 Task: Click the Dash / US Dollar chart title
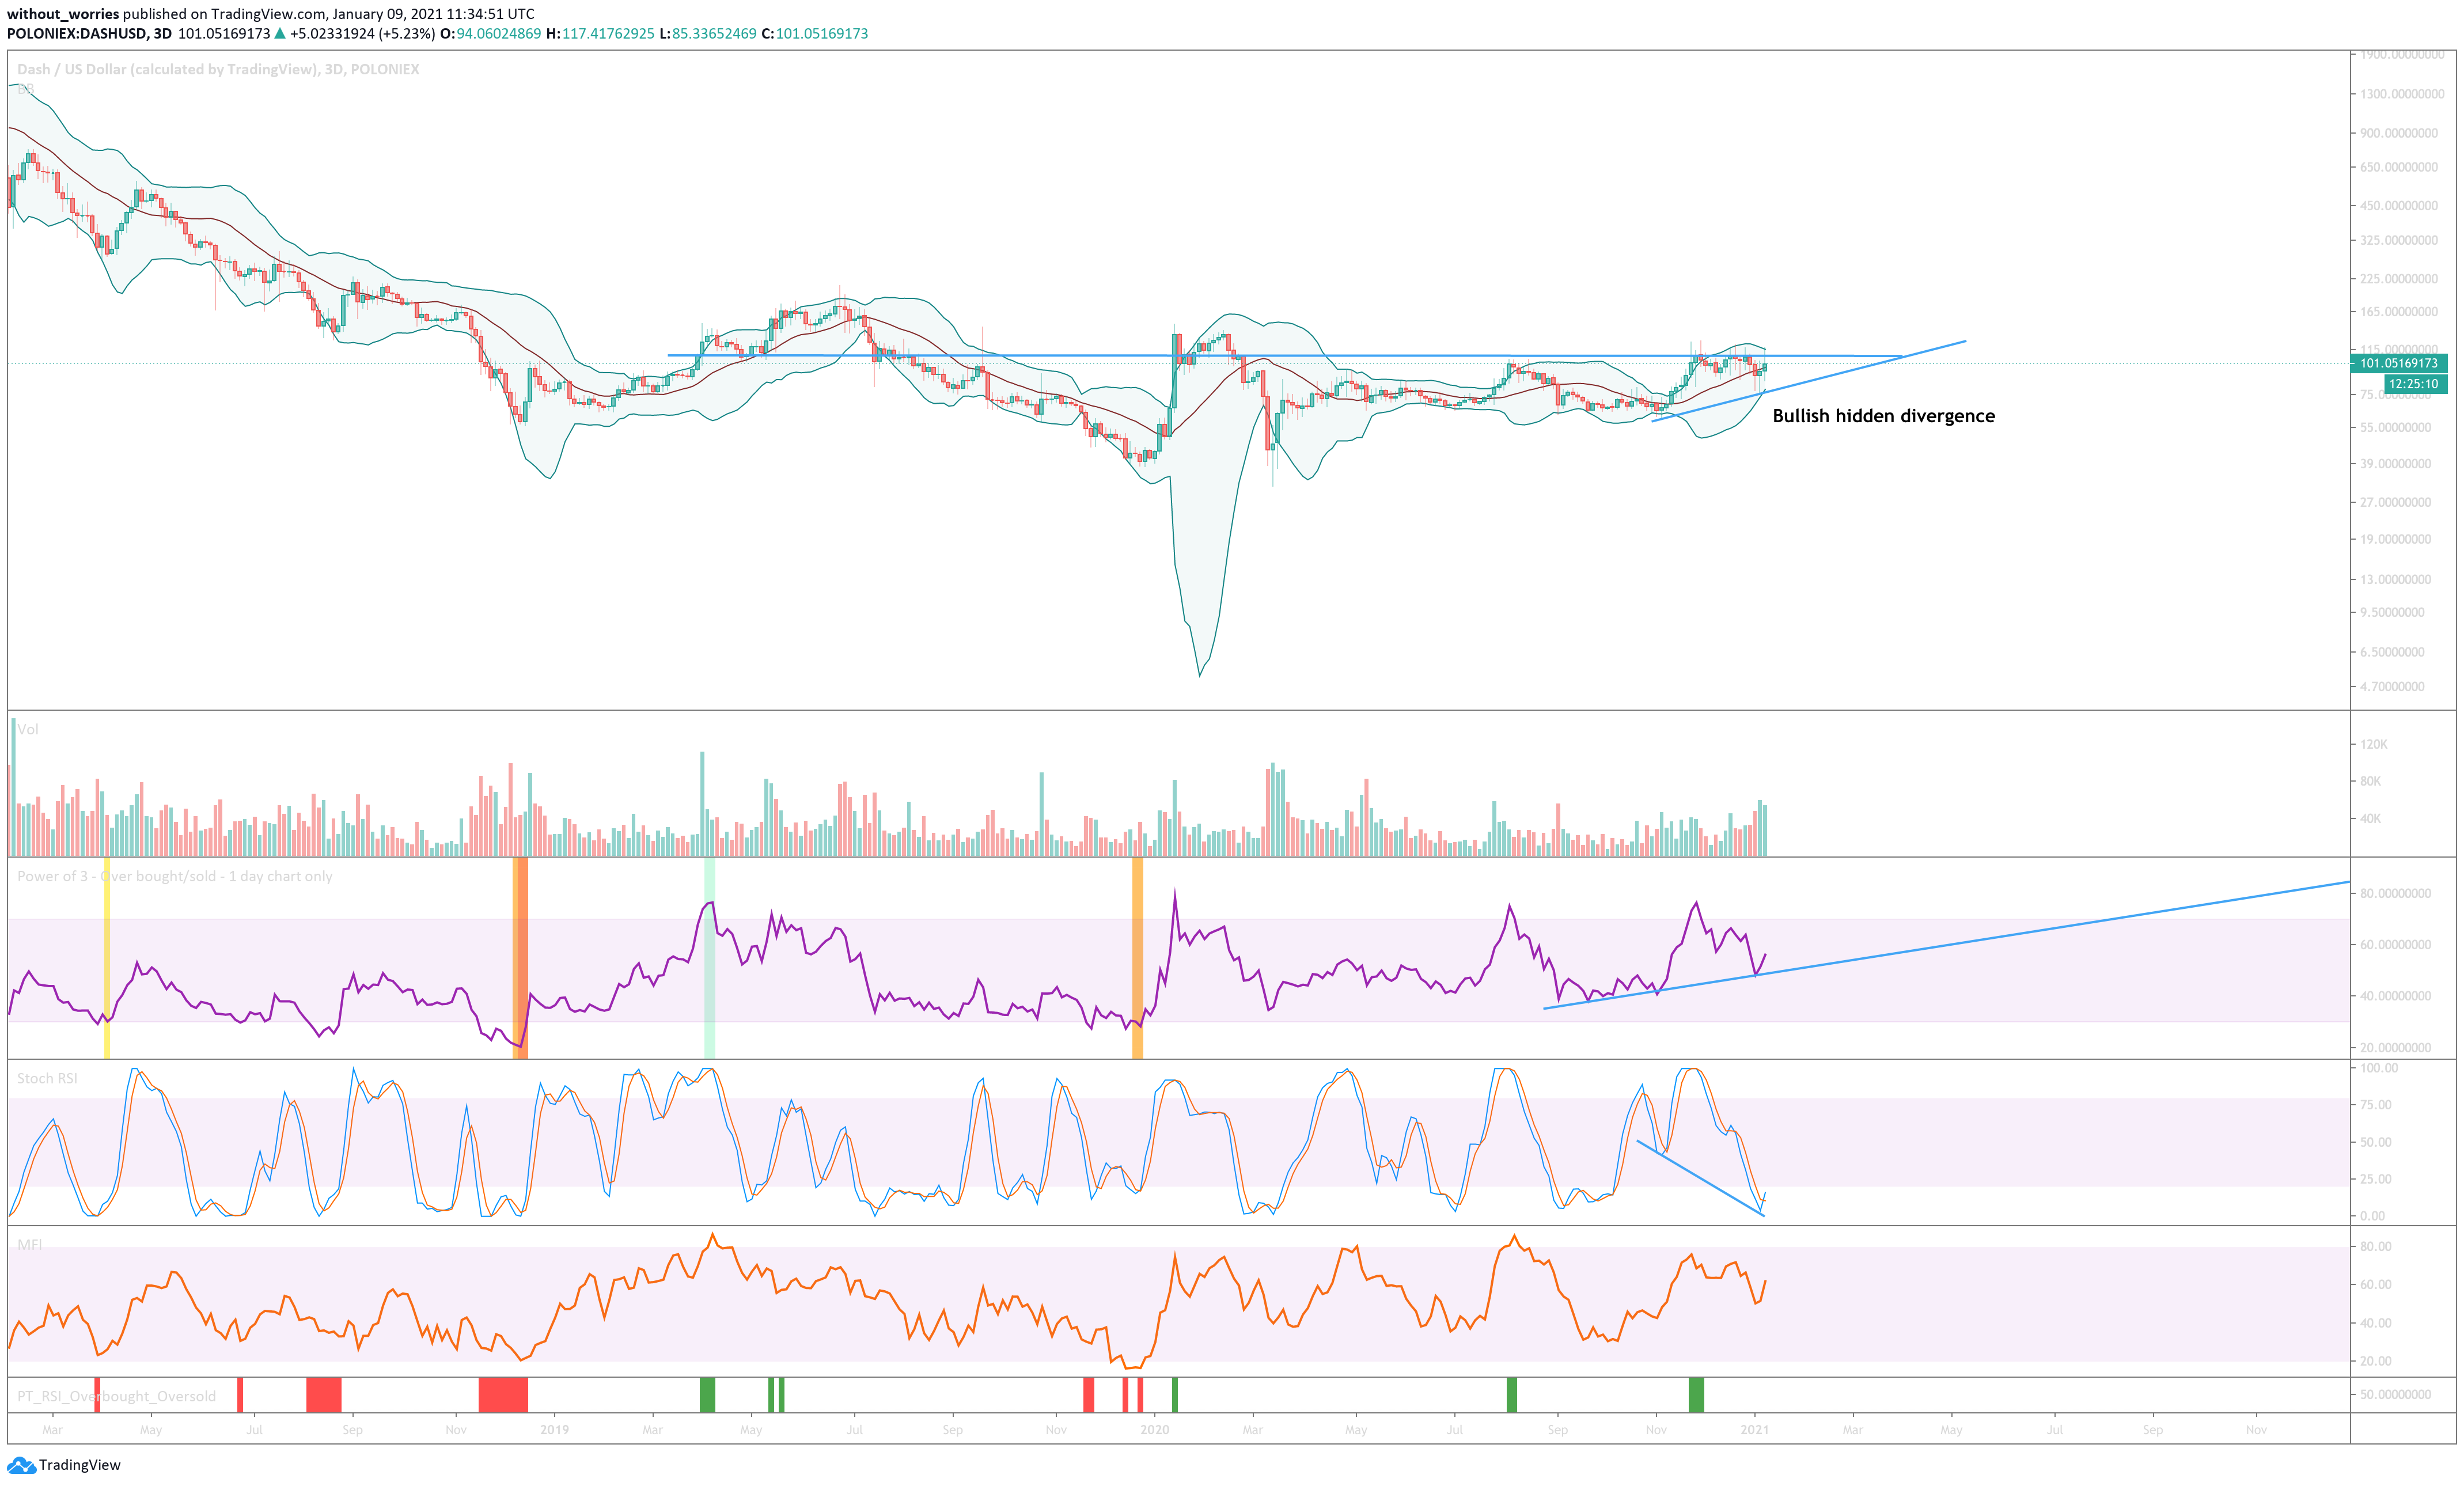point(218,69)
